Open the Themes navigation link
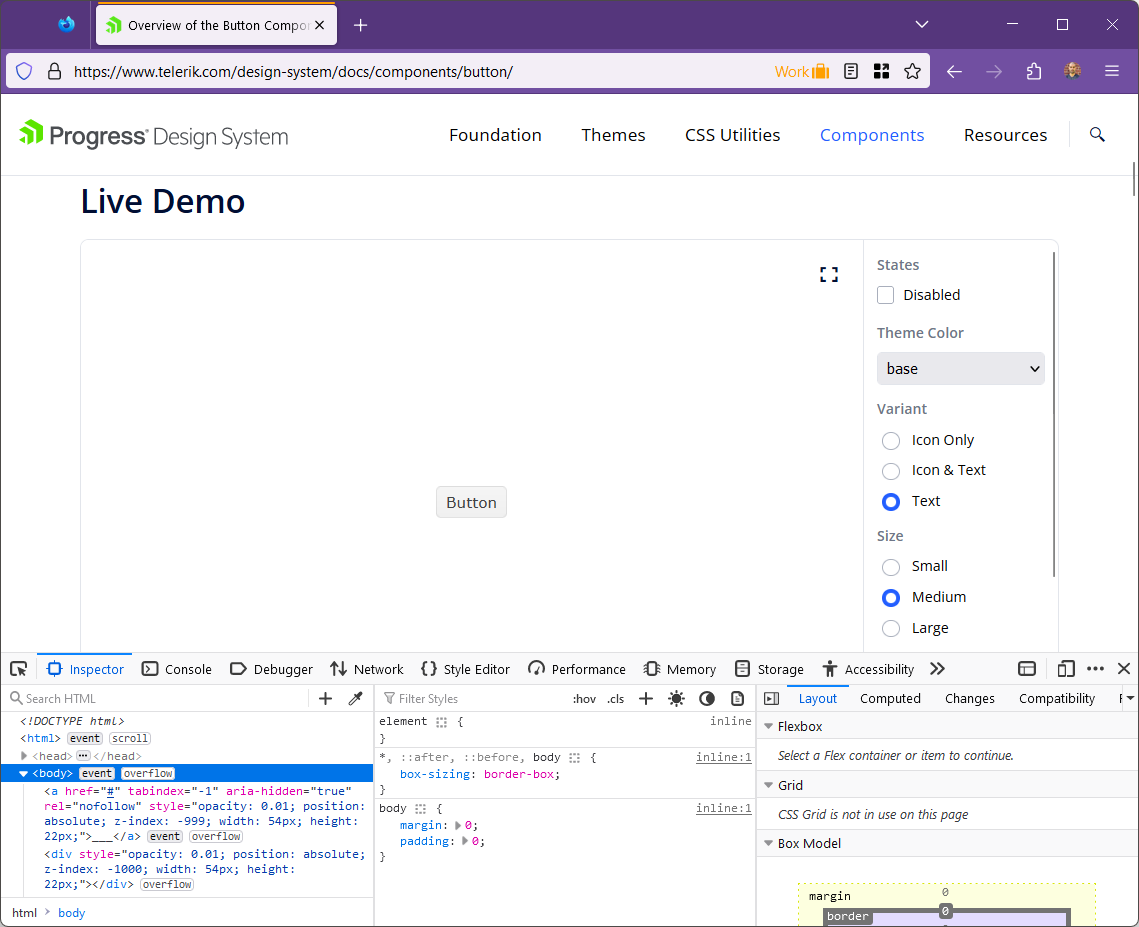The image size is (1139, 927). (x=613, y=135)
